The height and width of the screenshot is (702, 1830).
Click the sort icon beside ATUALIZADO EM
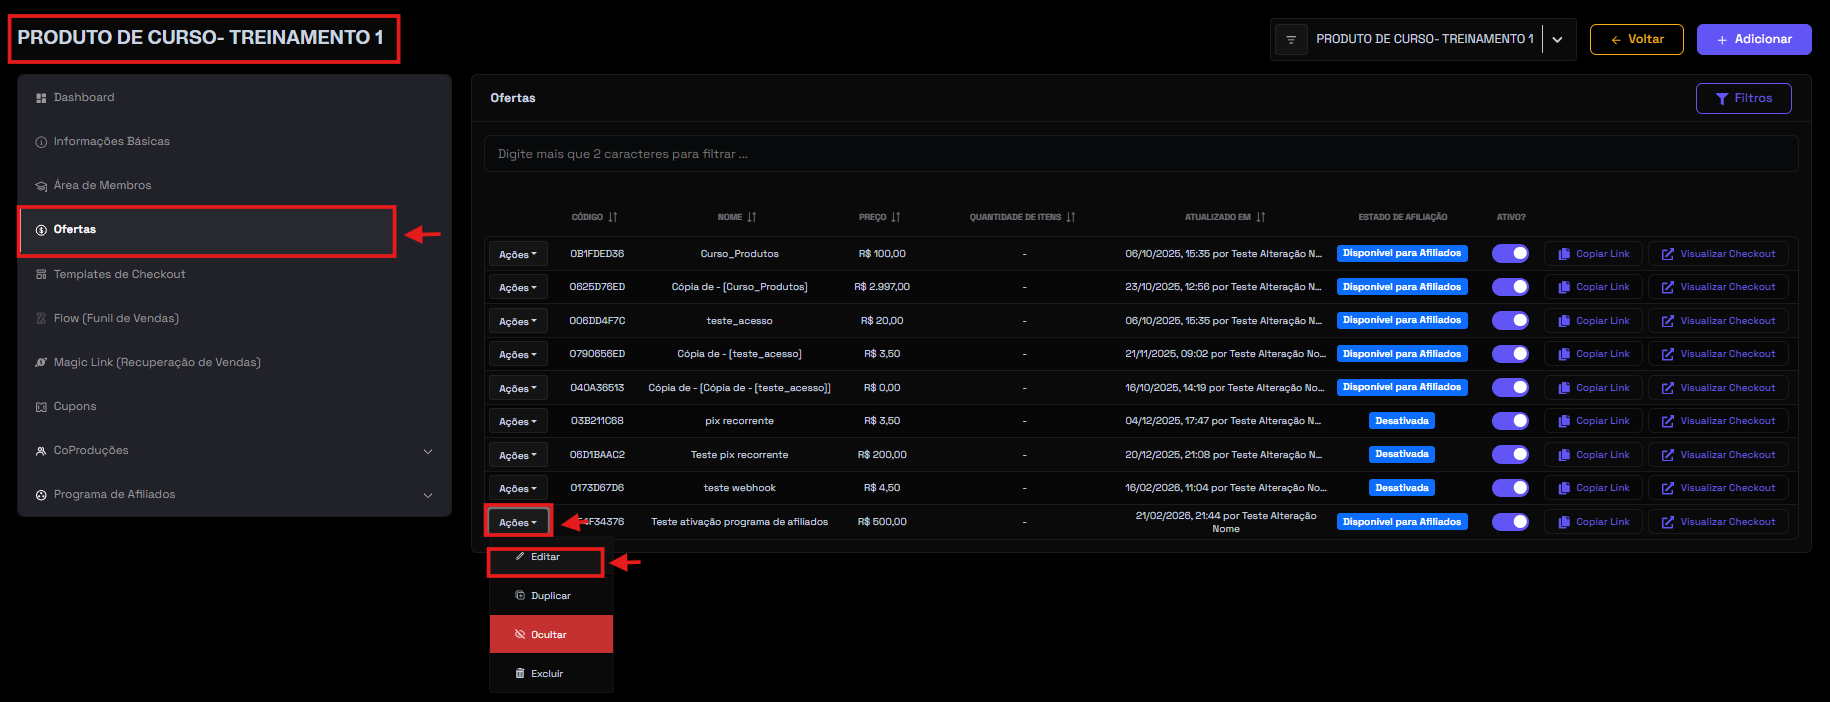tap(1261, 217)
